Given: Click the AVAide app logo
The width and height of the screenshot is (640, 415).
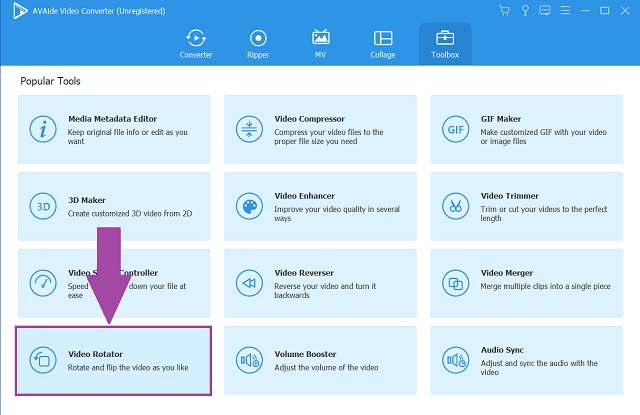Looking at the screenshot, I should click(x=20, y=11).
